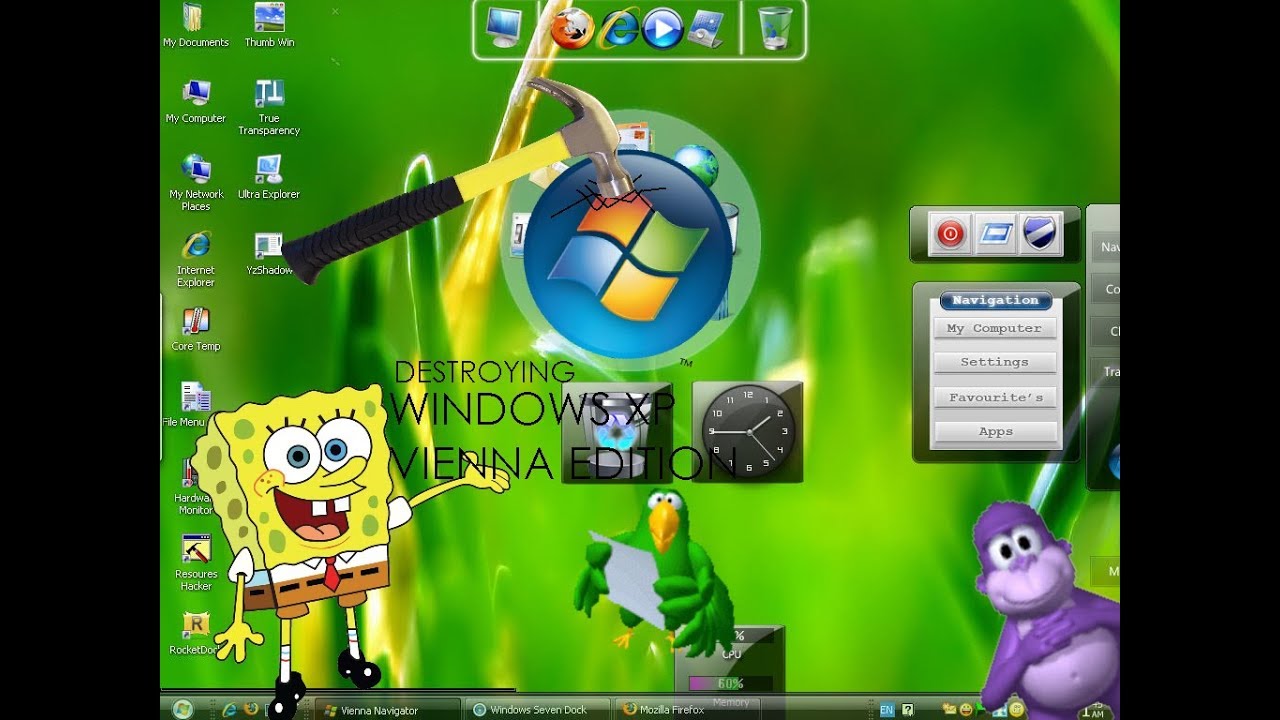Click the taskbar clock showing AM
Screen dimensions: 1280x720
tap(1092, 710)
